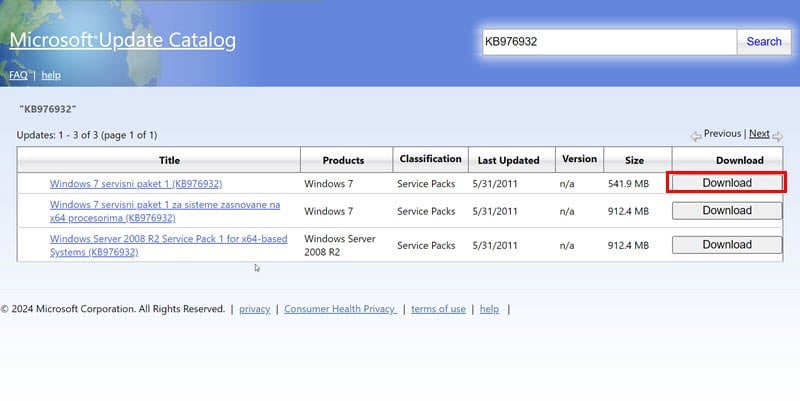Sort by the Version column header
This screenshot has width=800, height=401.
pyautogui.click(x=580, y=159)
